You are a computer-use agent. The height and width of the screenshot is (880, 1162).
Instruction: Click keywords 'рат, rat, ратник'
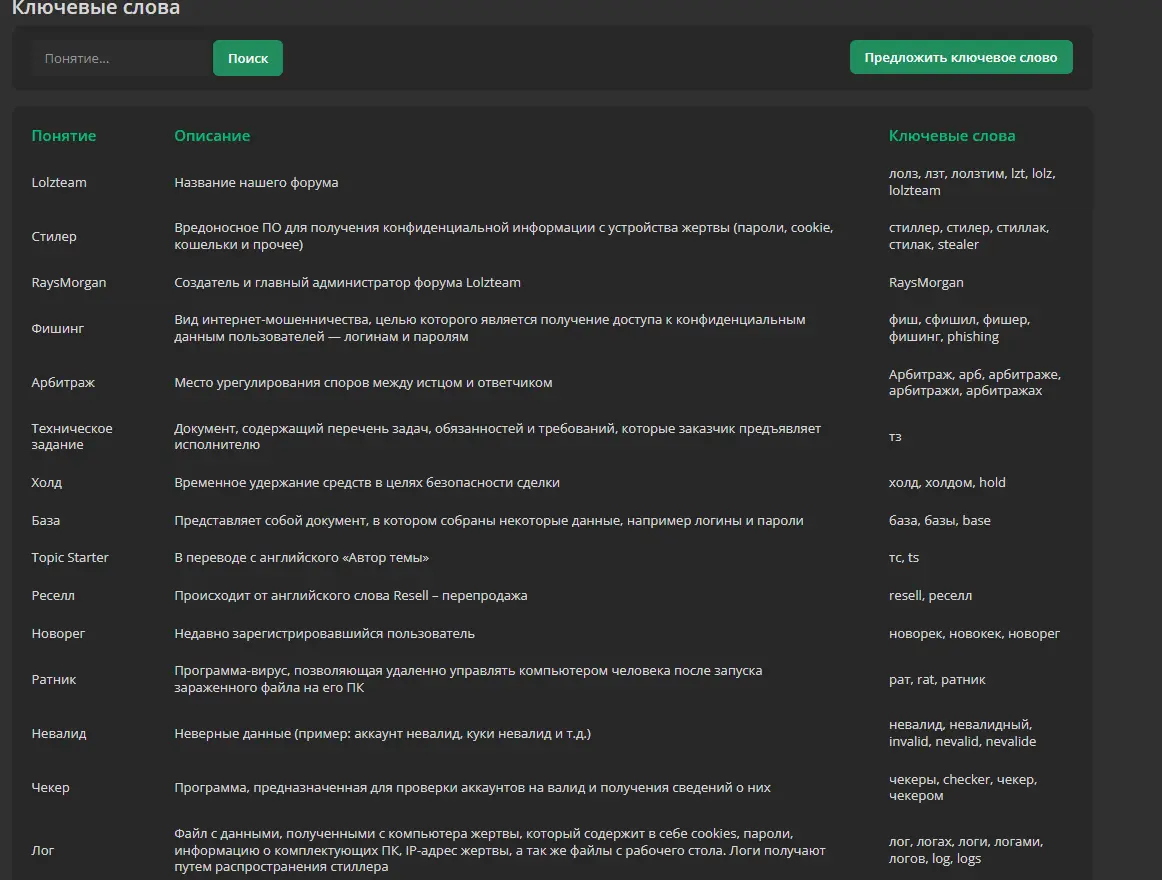click(937, 680)
